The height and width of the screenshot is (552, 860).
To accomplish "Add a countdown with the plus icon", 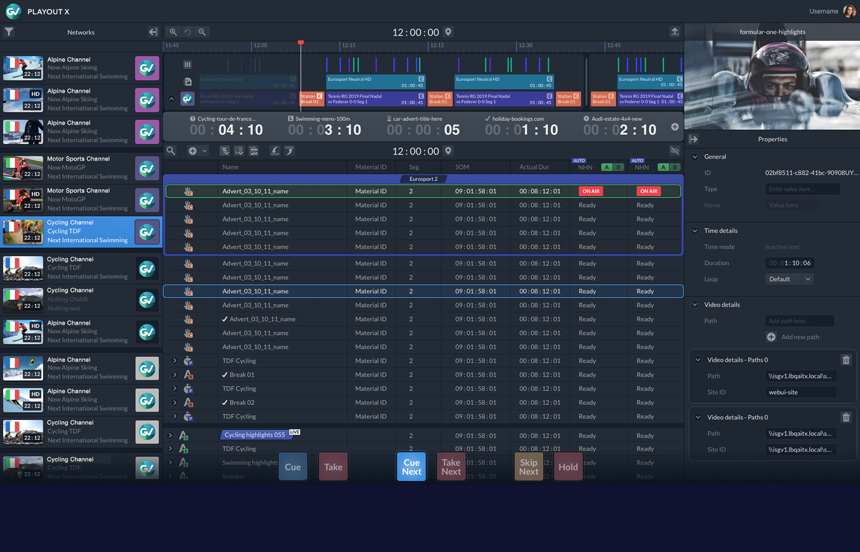I will pos(674,127).
